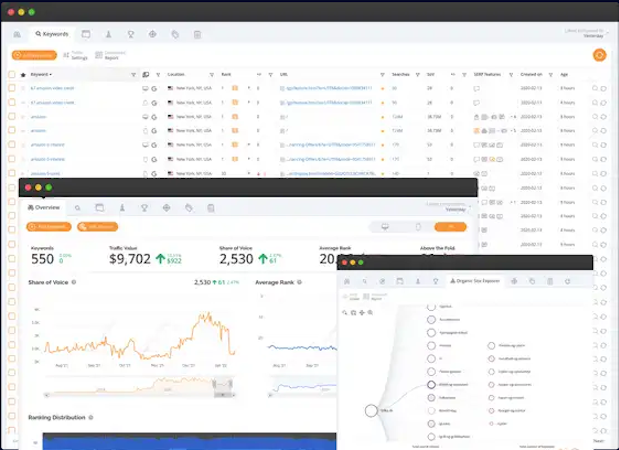The image size is (619, 450).
Task: Open the crosshair target tab in Organic Site Explorer window
Action: tap(514, 281)
